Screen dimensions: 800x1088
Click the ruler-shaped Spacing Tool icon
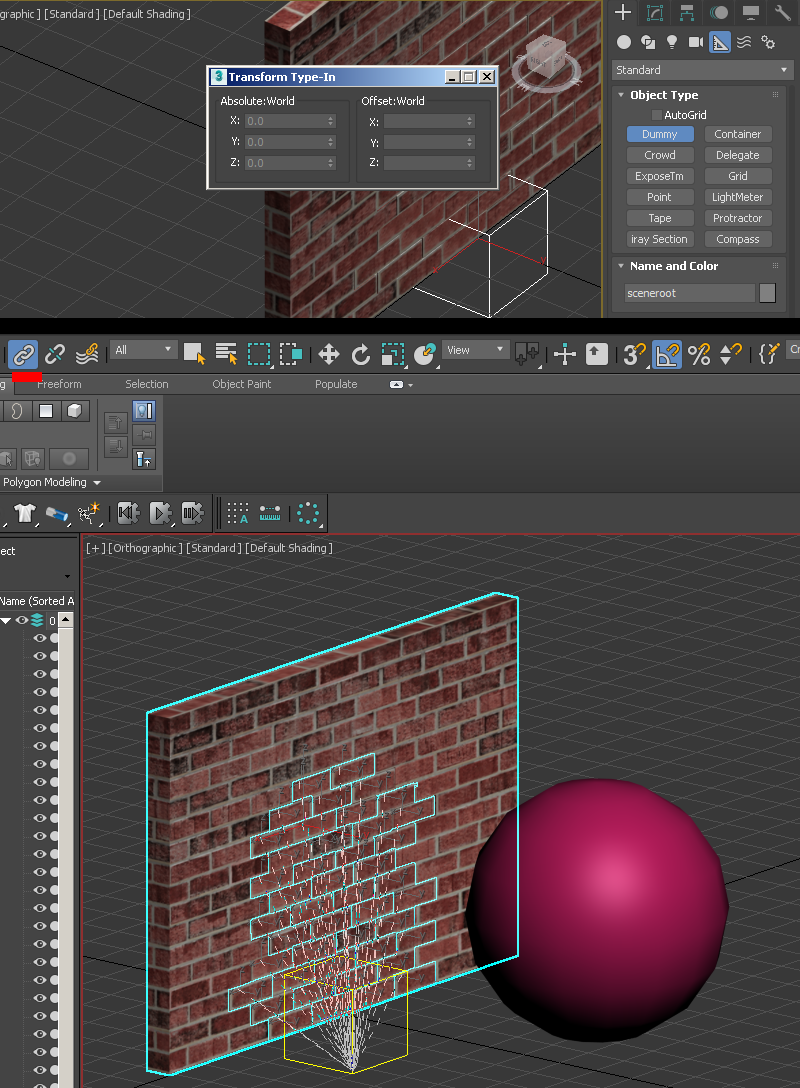(270, 513)
